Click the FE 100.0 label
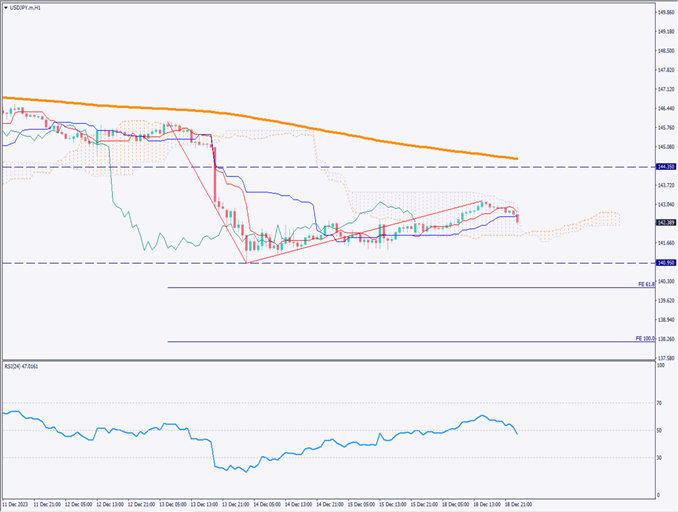 point(645,339)
